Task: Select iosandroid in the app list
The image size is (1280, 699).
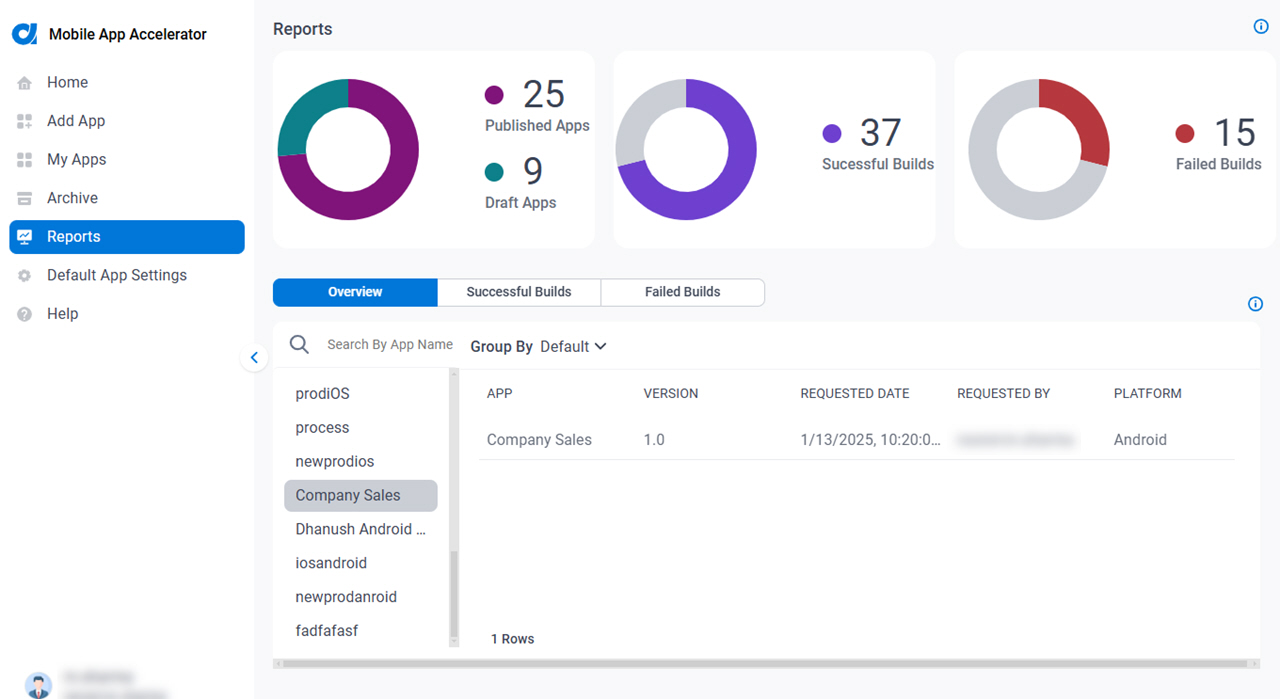Action: (361, 563)
